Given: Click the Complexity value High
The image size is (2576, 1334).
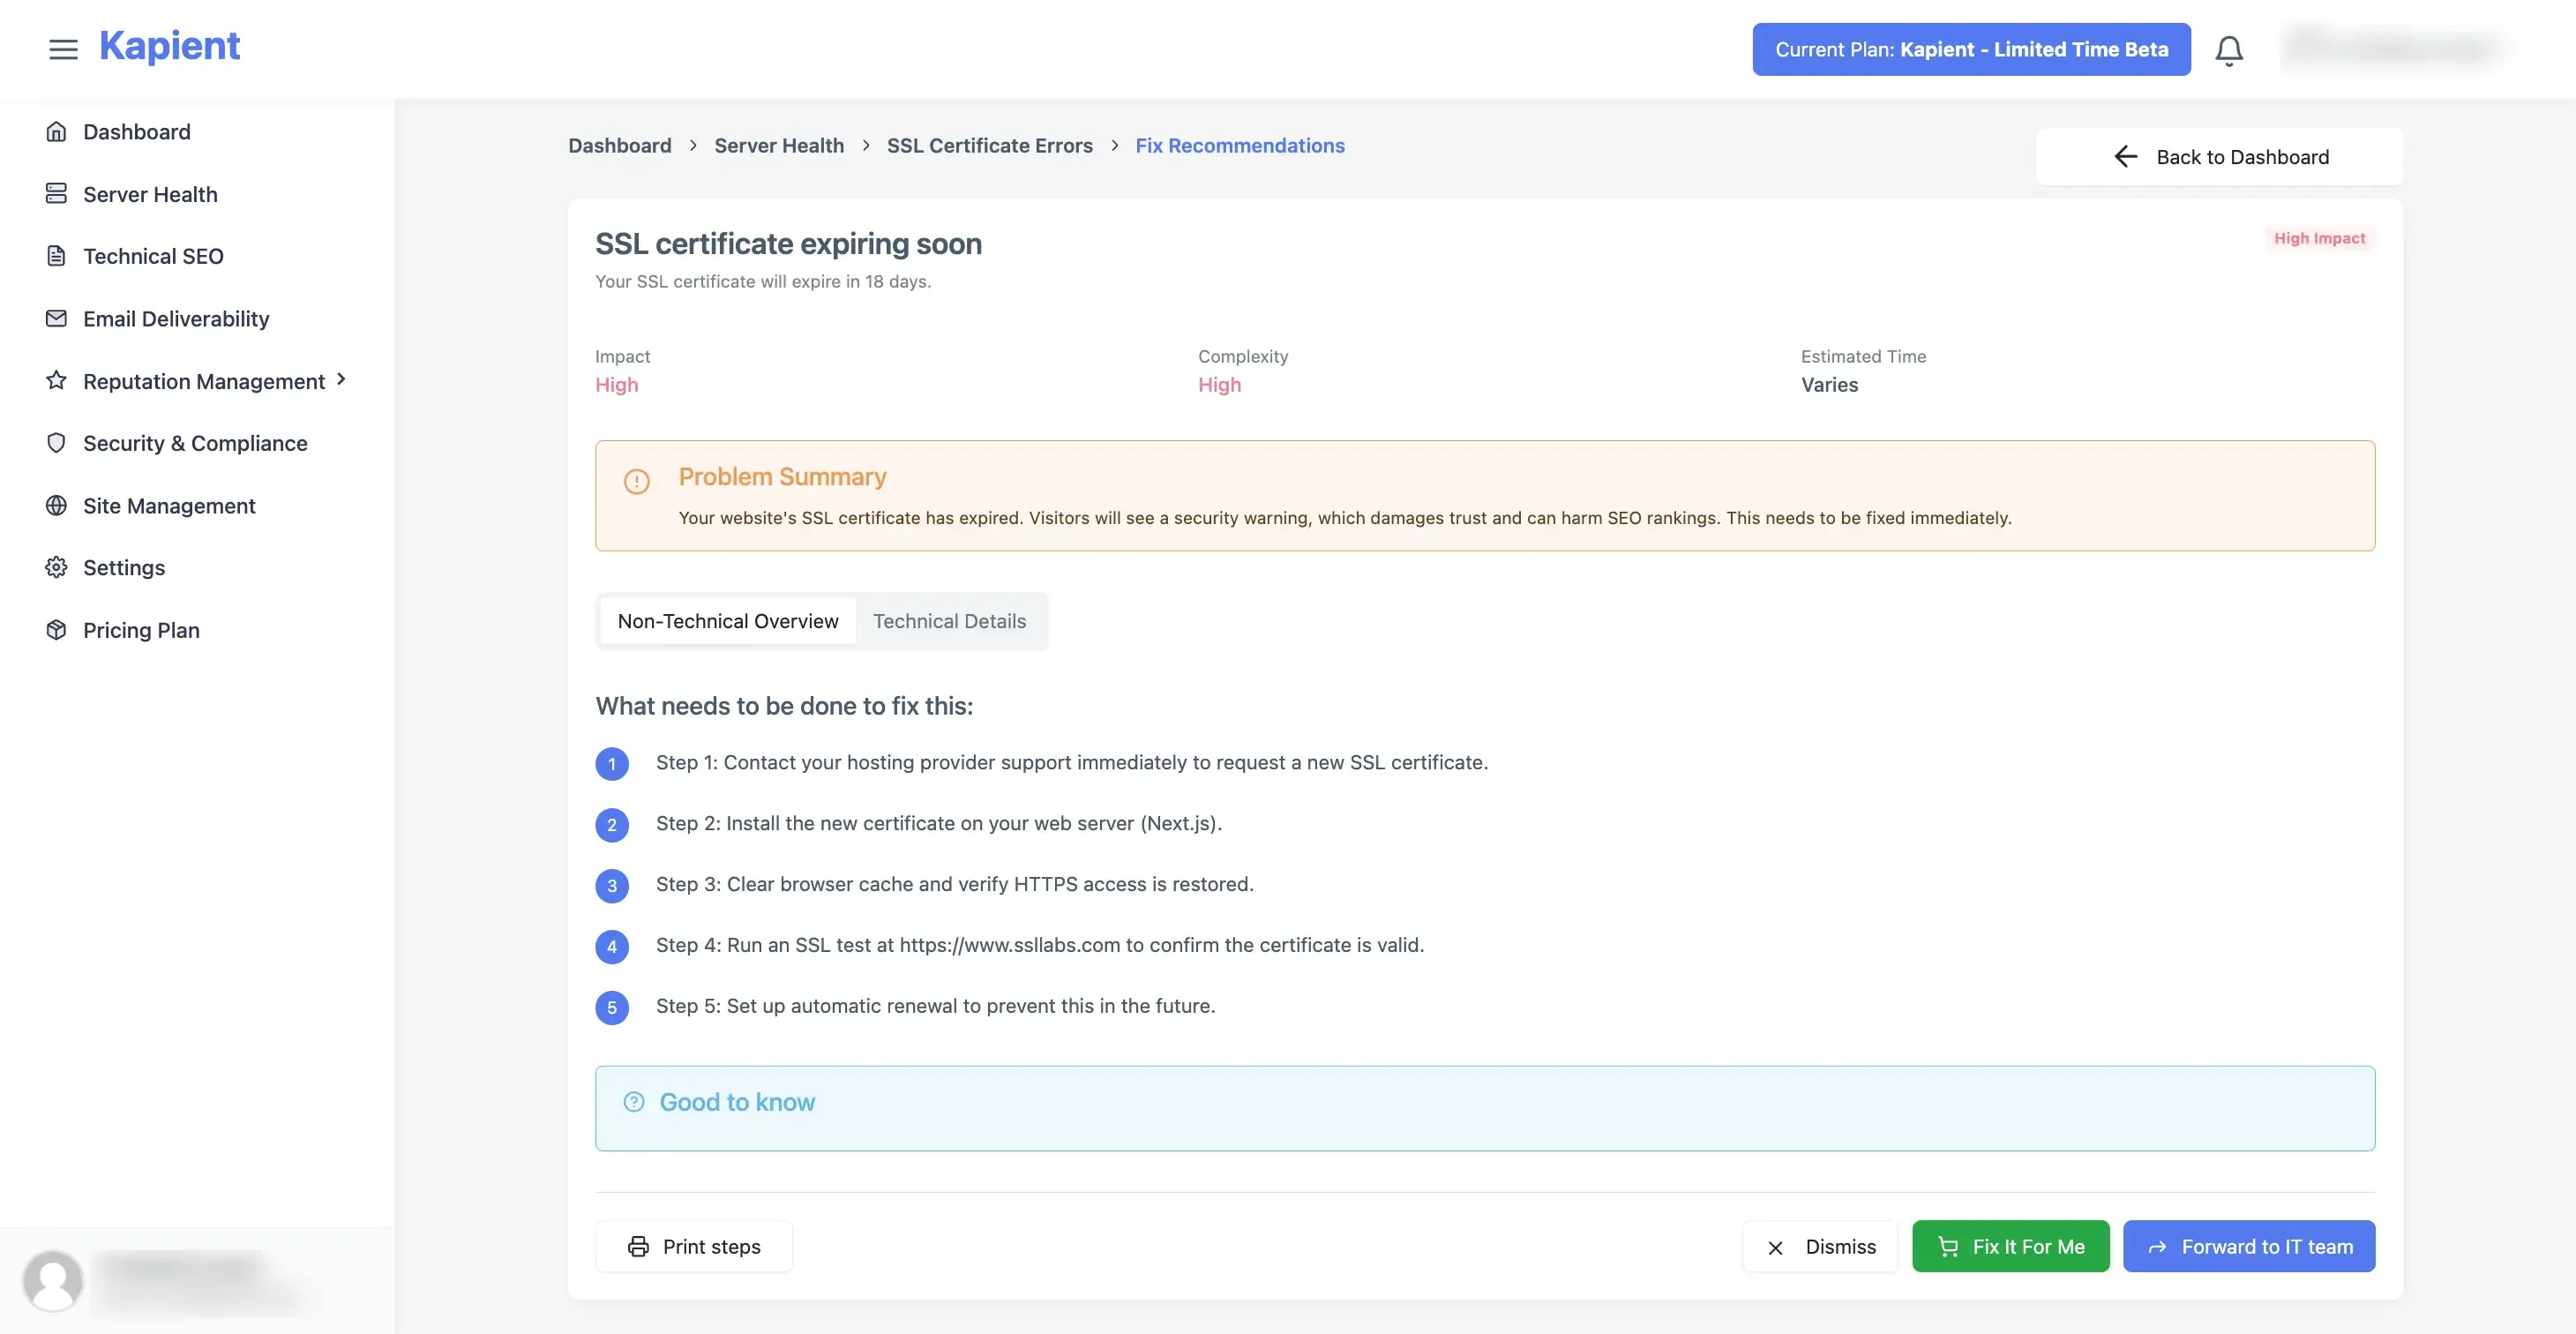Looking at the screenshot, I should (x=1219, y=384).
